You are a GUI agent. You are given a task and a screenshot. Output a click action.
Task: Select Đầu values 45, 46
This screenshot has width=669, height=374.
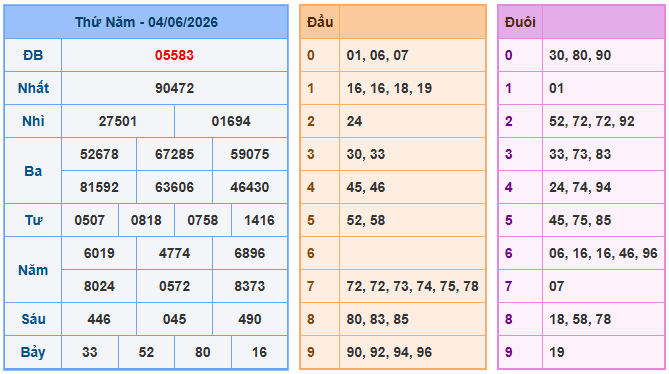pos(366,187)
